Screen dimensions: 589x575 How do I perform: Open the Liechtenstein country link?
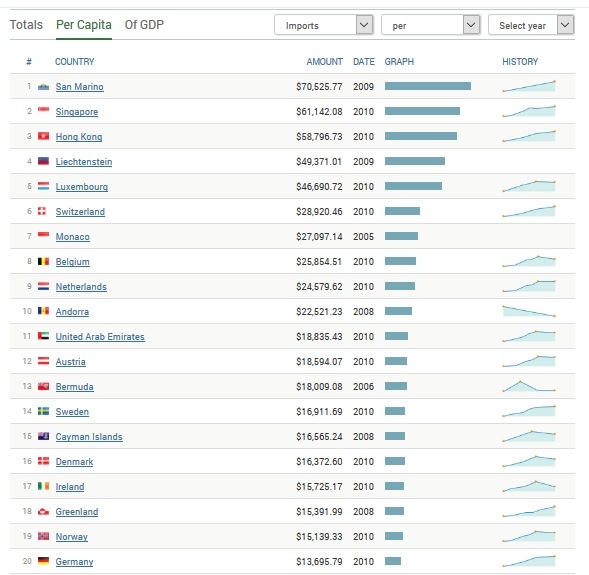point(84,161)
